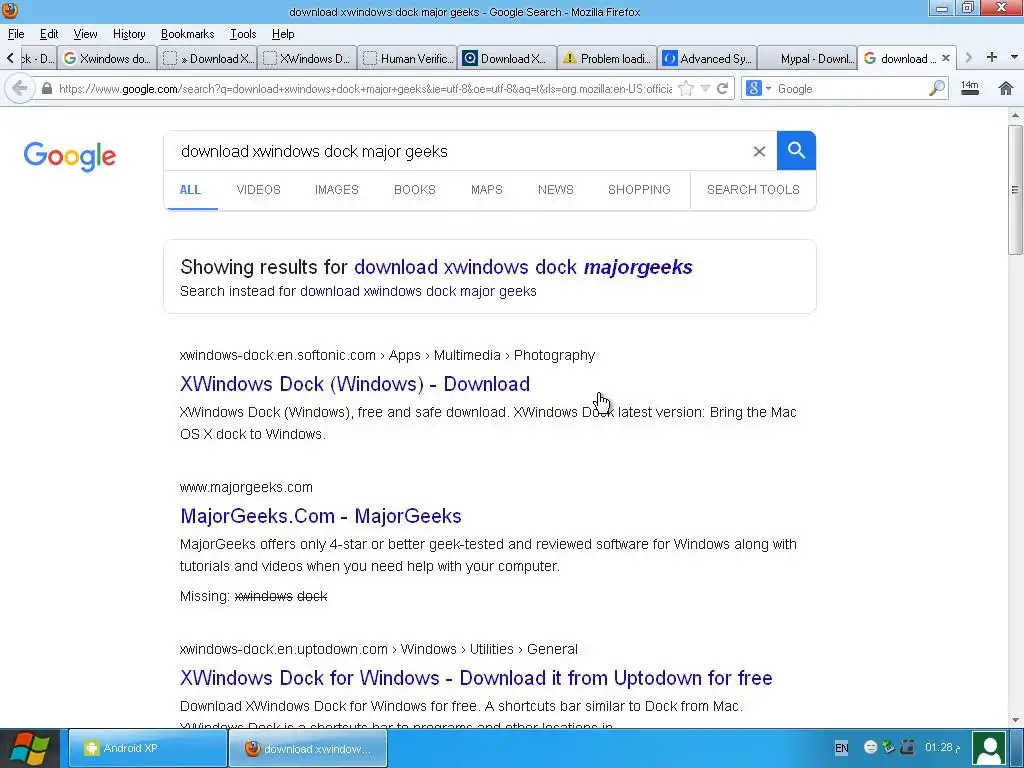Select the ALL results filter
The width and height of the screenshot is (1024, 768).
[x=190, y=189]
